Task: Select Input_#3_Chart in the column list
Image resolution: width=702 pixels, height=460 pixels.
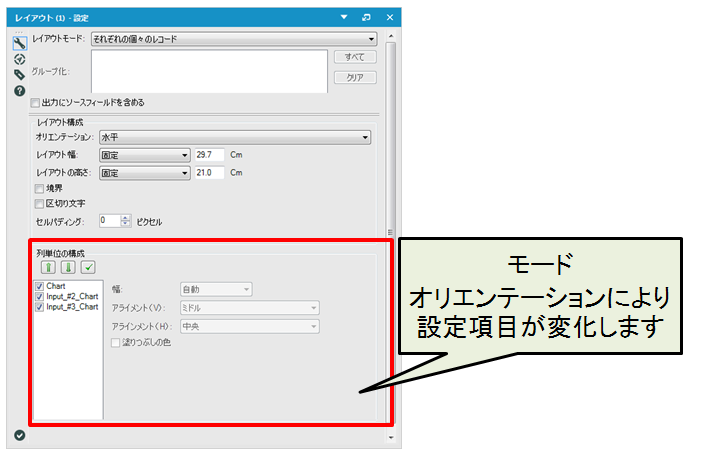Action: pos(72,307)
